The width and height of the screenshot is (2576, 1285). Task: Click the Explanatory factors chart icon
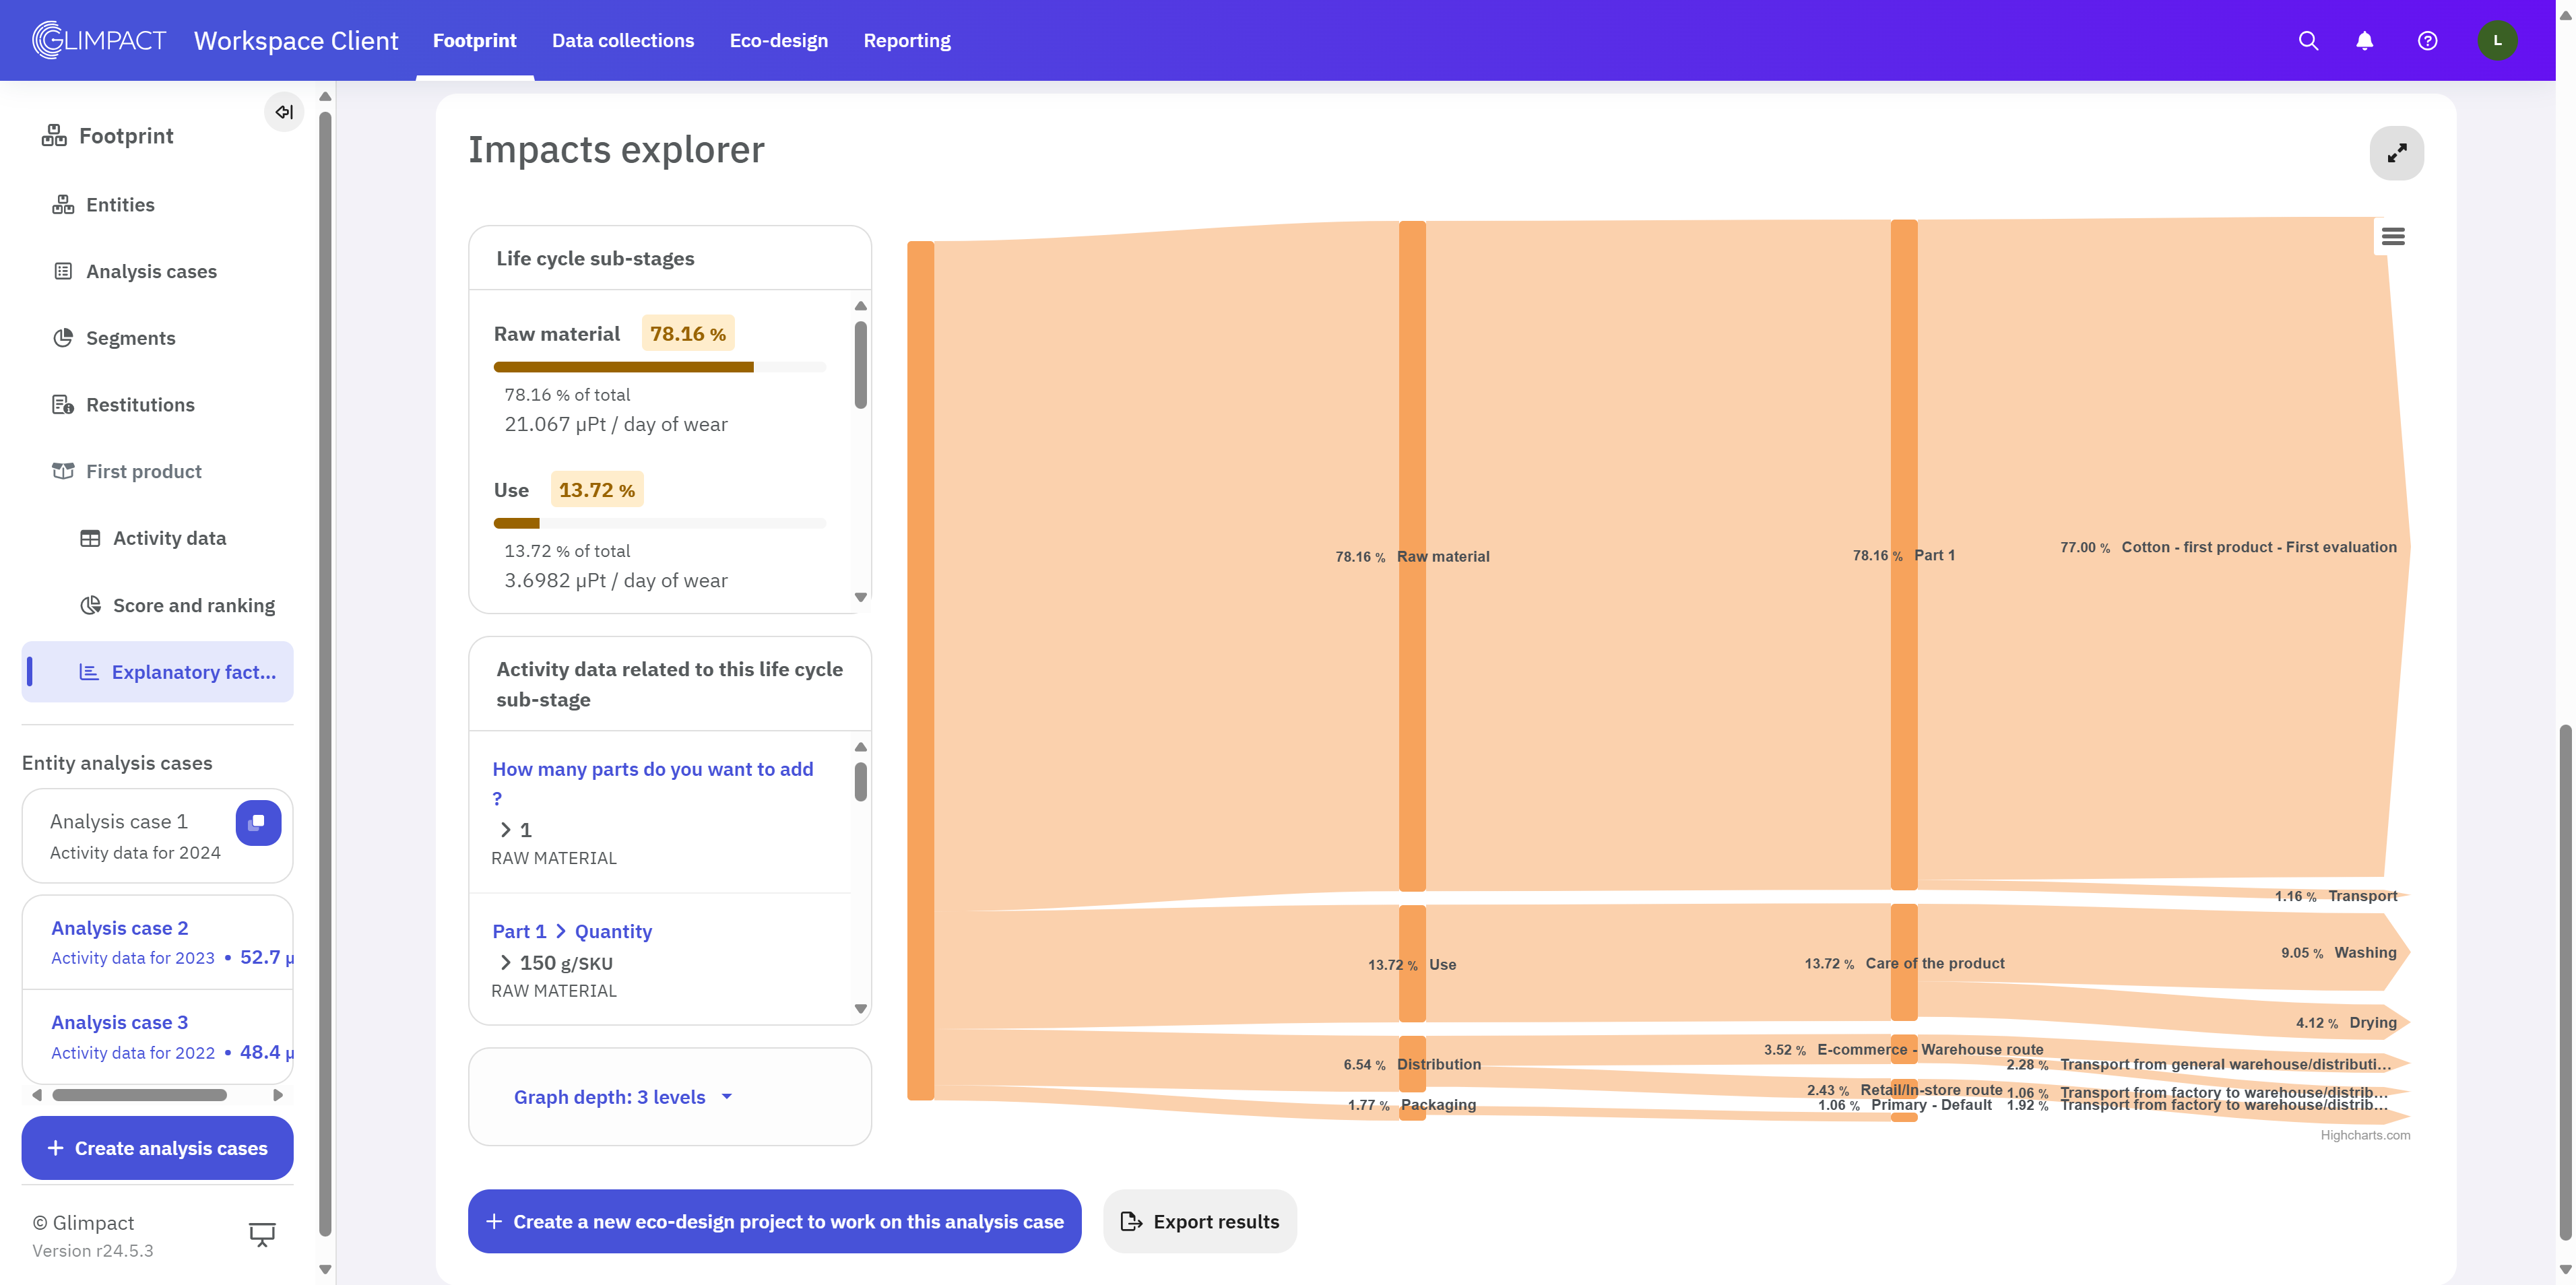[x=89, y=672]
